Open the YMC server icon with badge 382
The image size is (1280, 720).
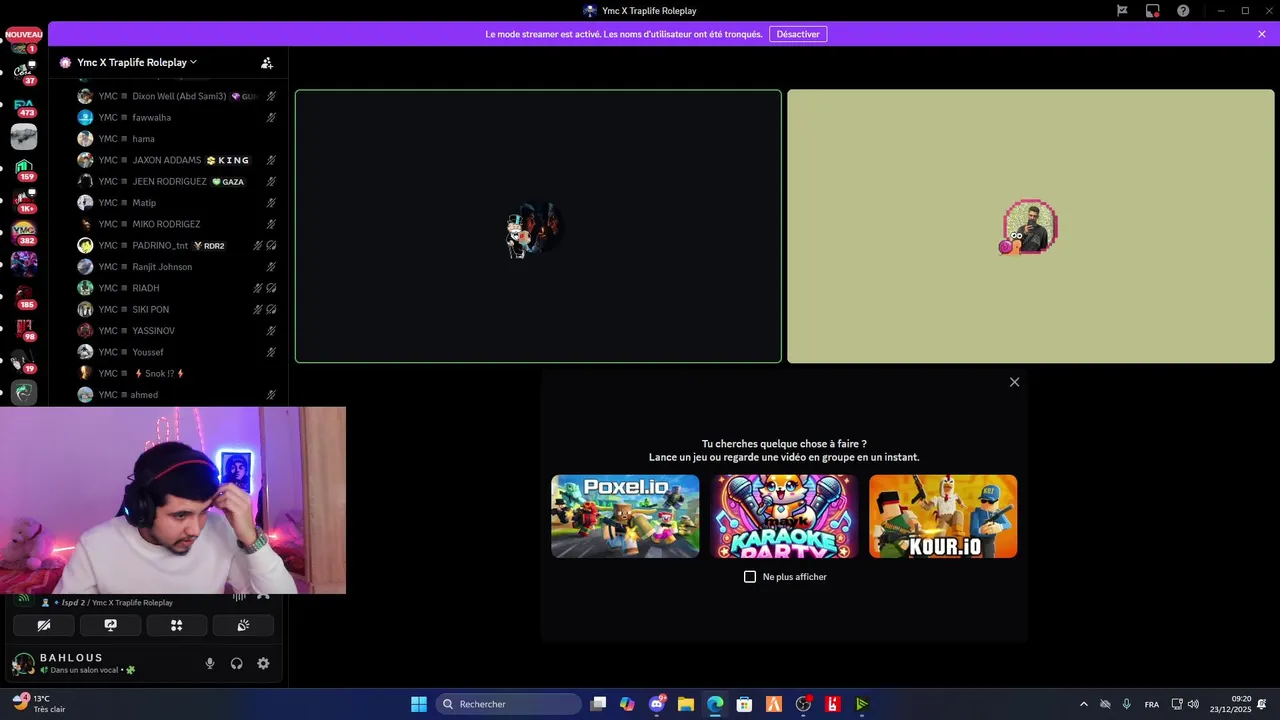point(23,232)
